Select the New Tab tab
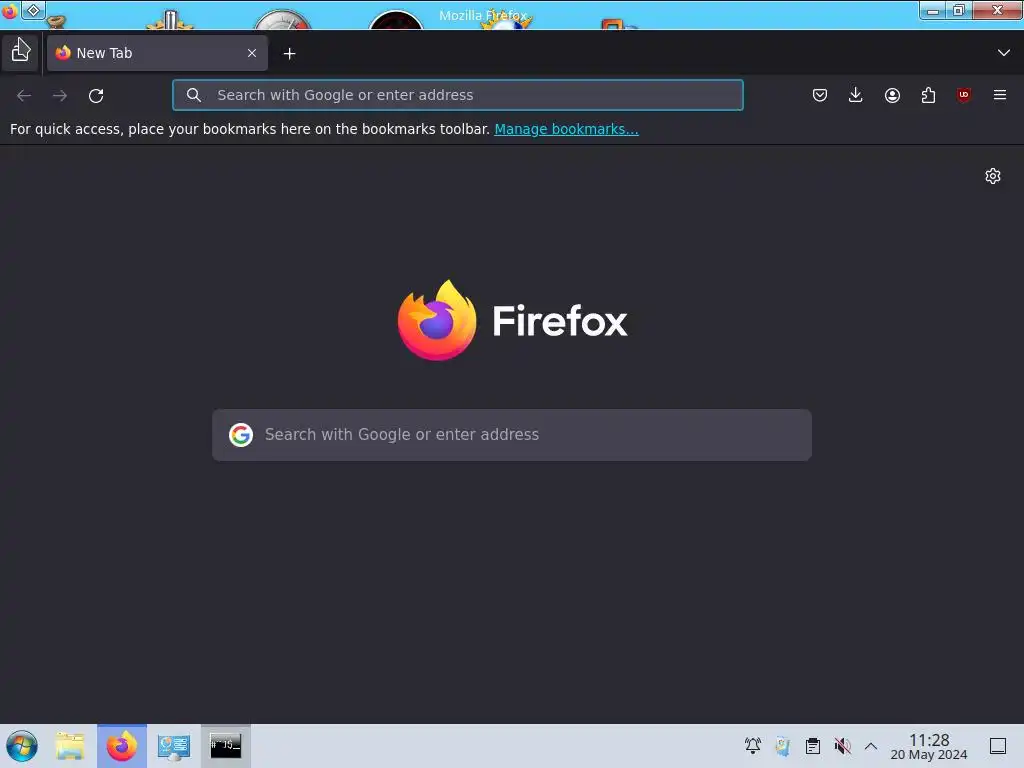 click(157, 53)
